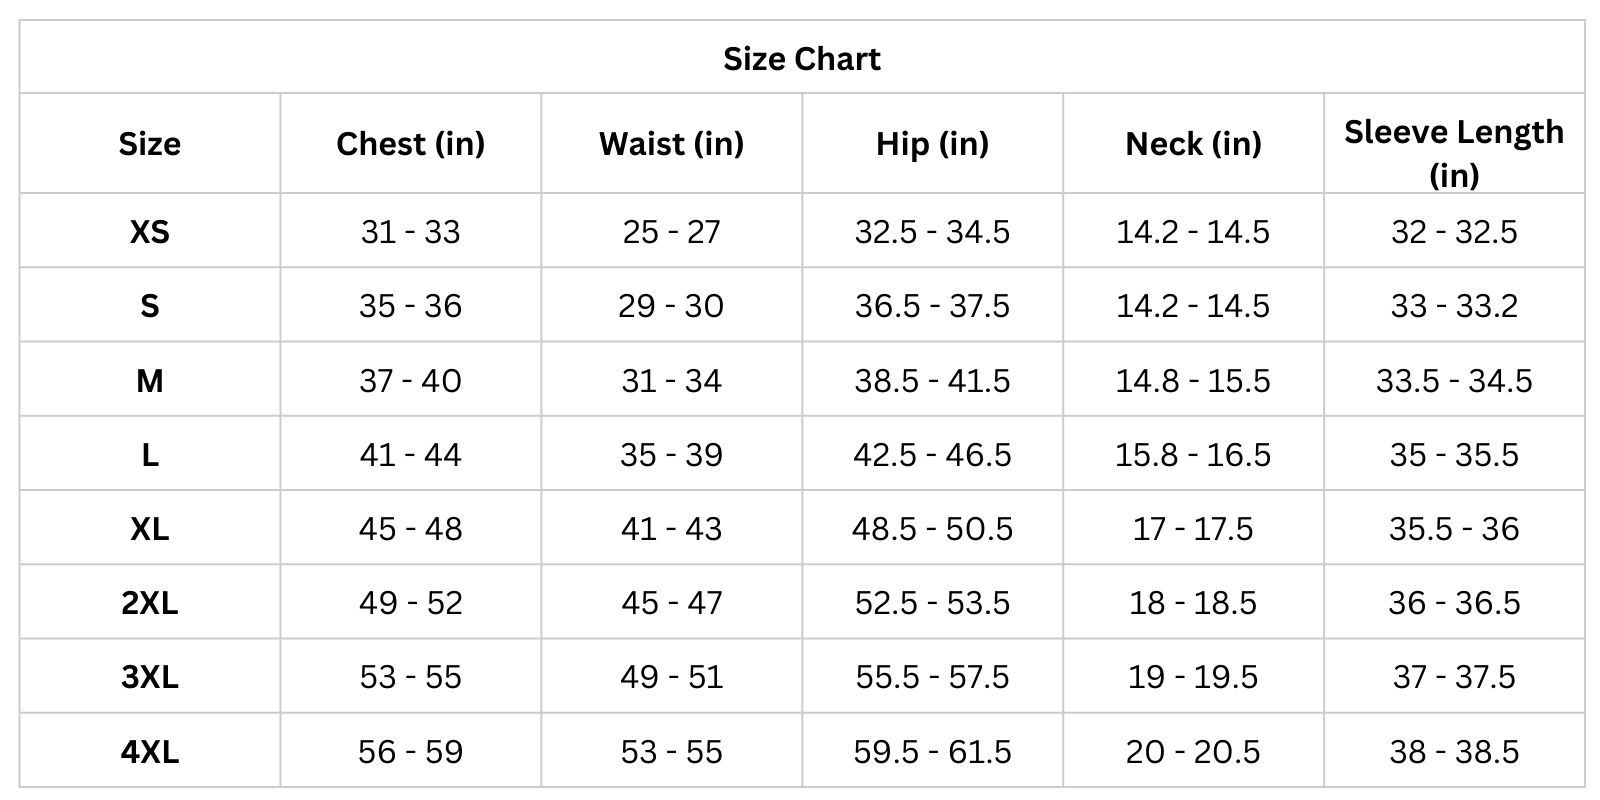The image size is (1600, 800).
Task: Select the M size row label
Action: (150, 381)
